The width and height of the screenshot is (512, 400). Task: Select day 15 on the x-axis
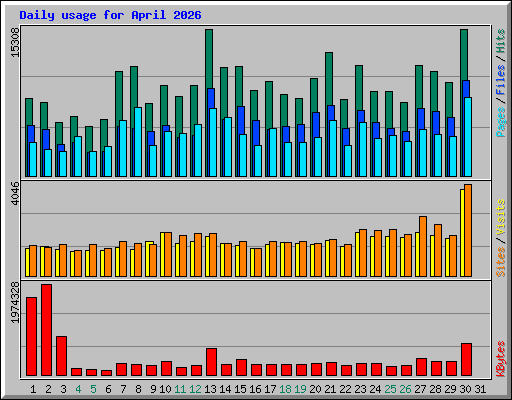pyautogui.click(x=240, y=389)
